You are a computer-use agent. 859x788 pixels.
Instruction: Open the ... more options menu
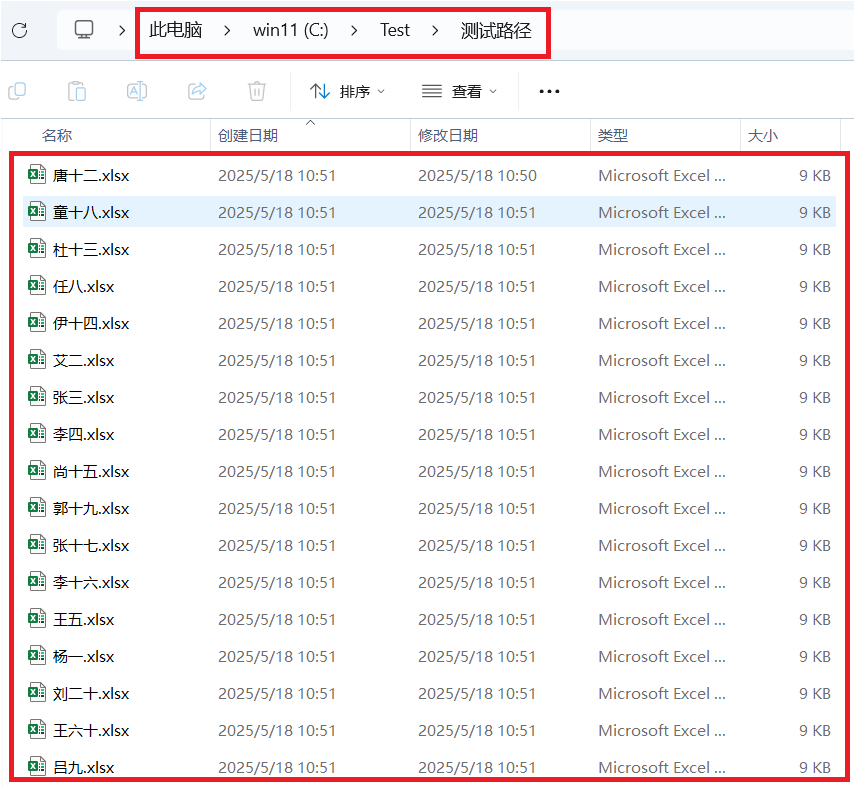(548, 91)
